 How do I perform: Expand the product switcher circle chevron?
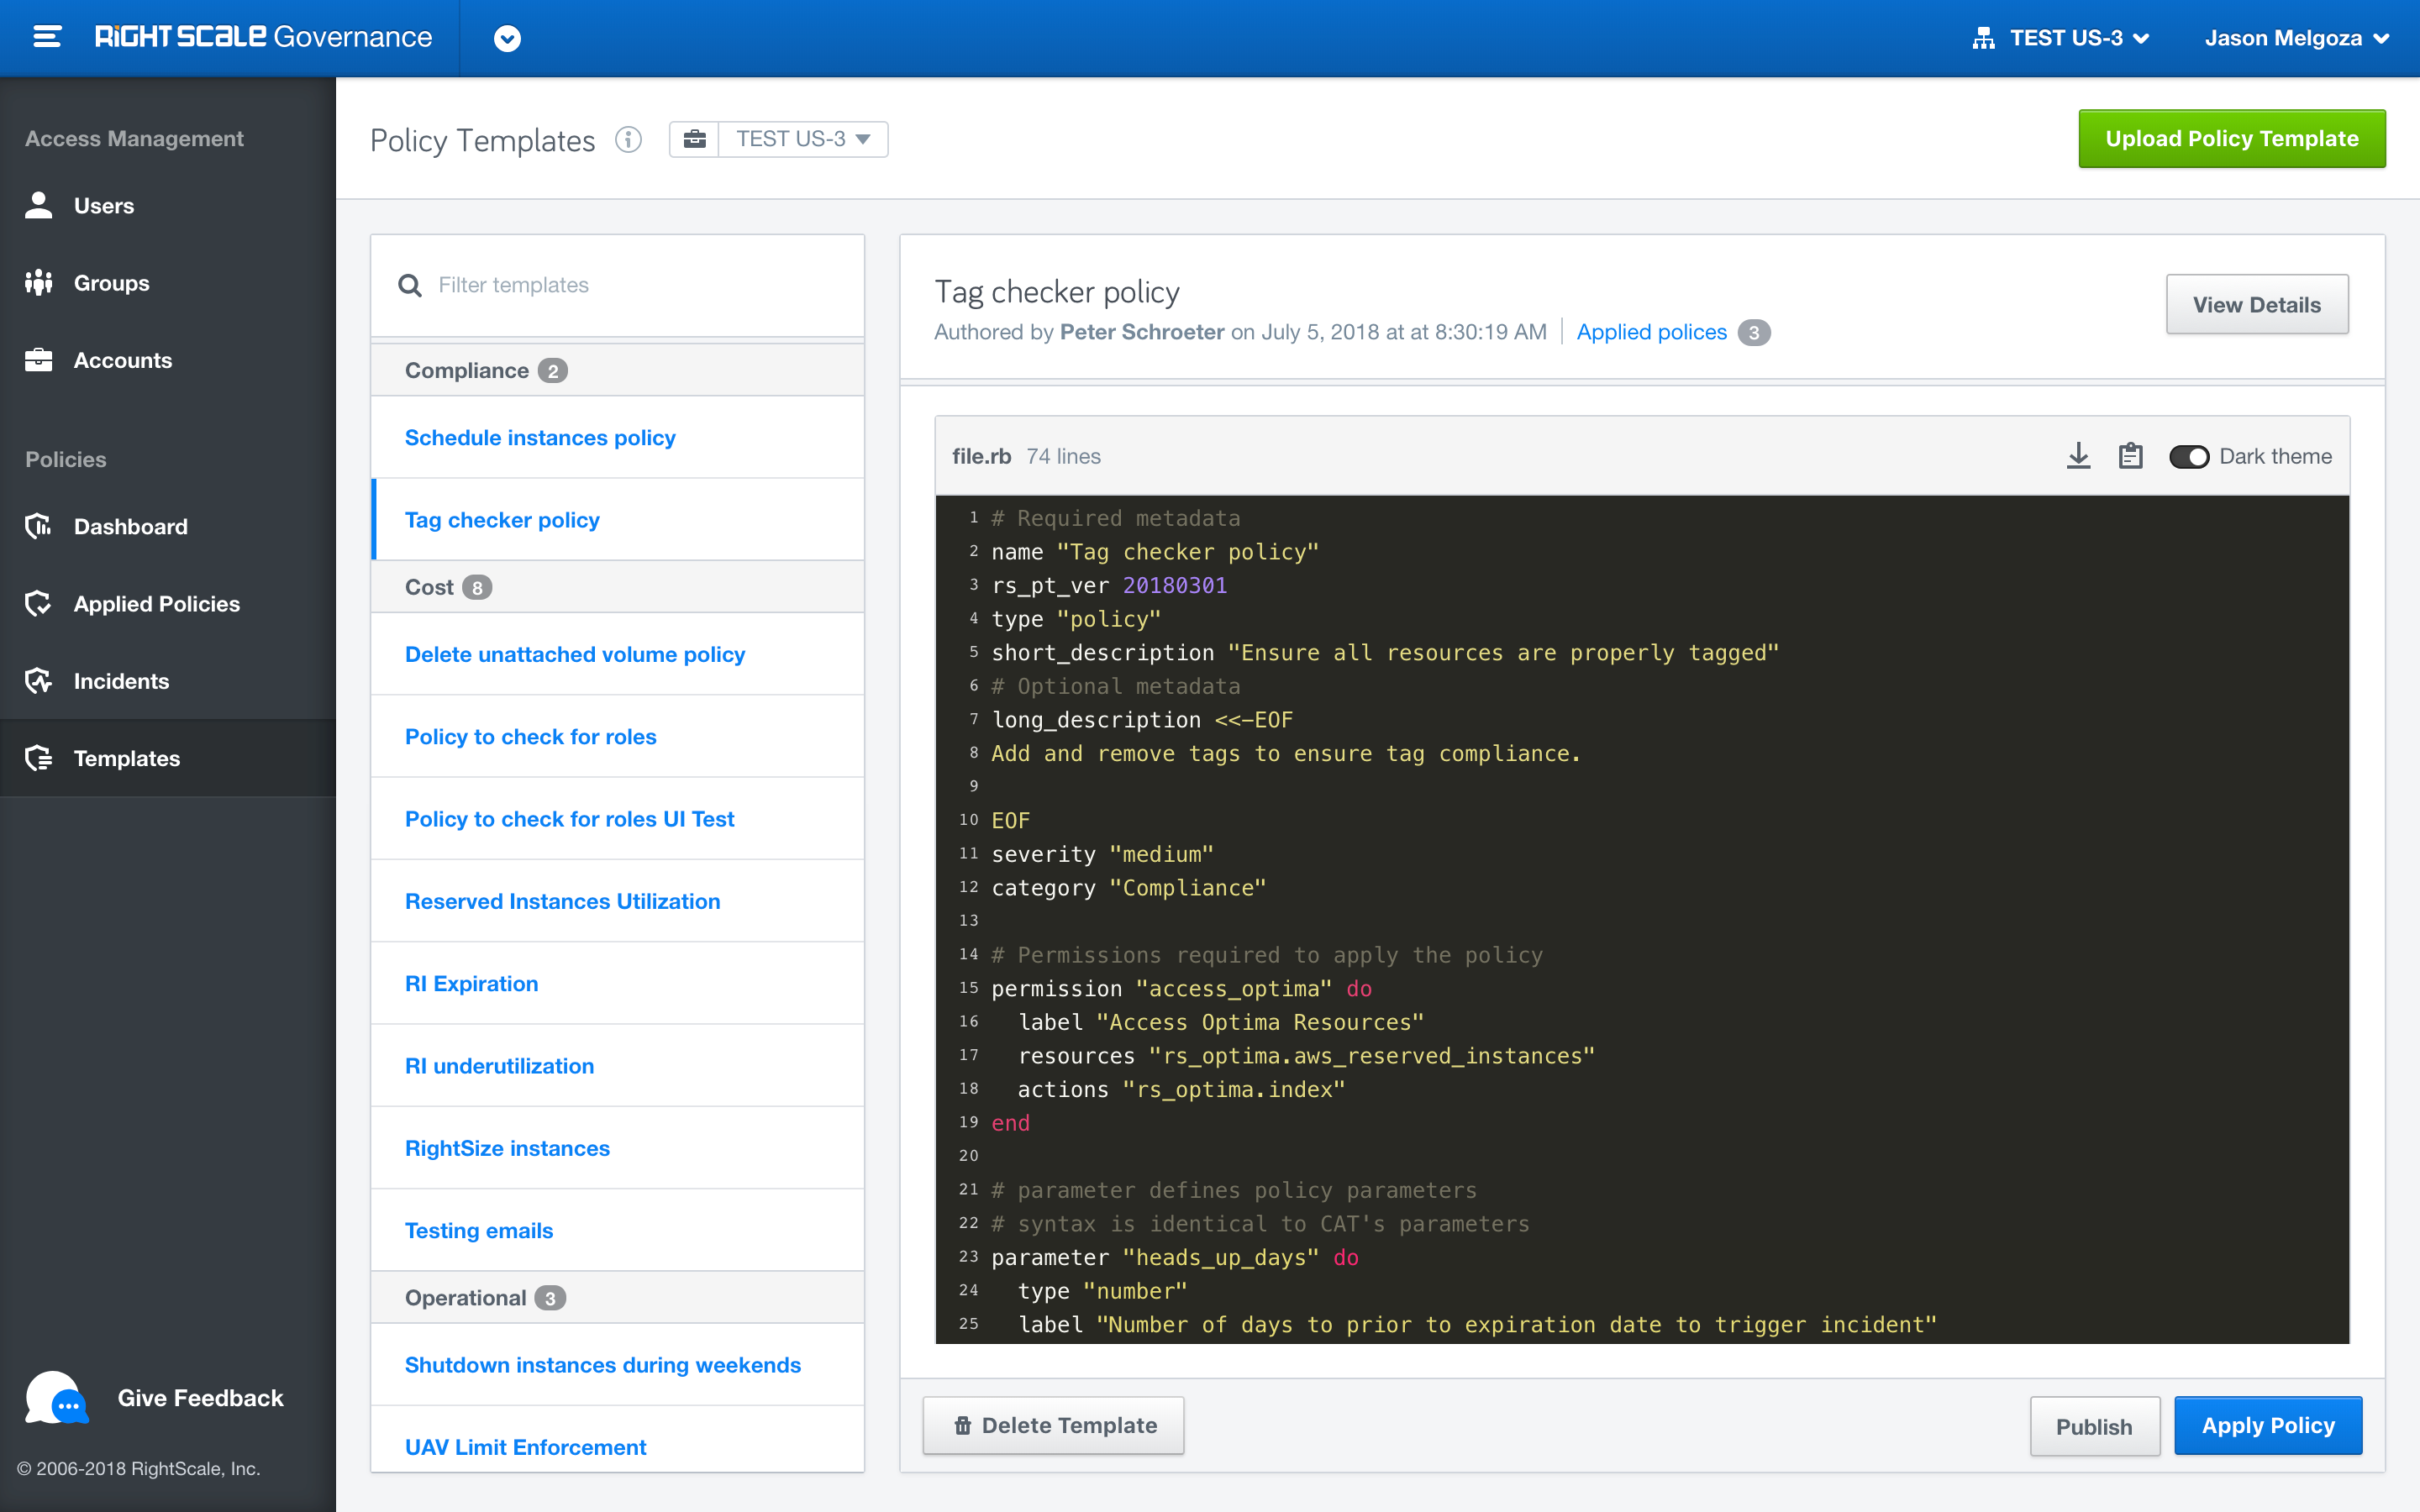coord(507,38)
